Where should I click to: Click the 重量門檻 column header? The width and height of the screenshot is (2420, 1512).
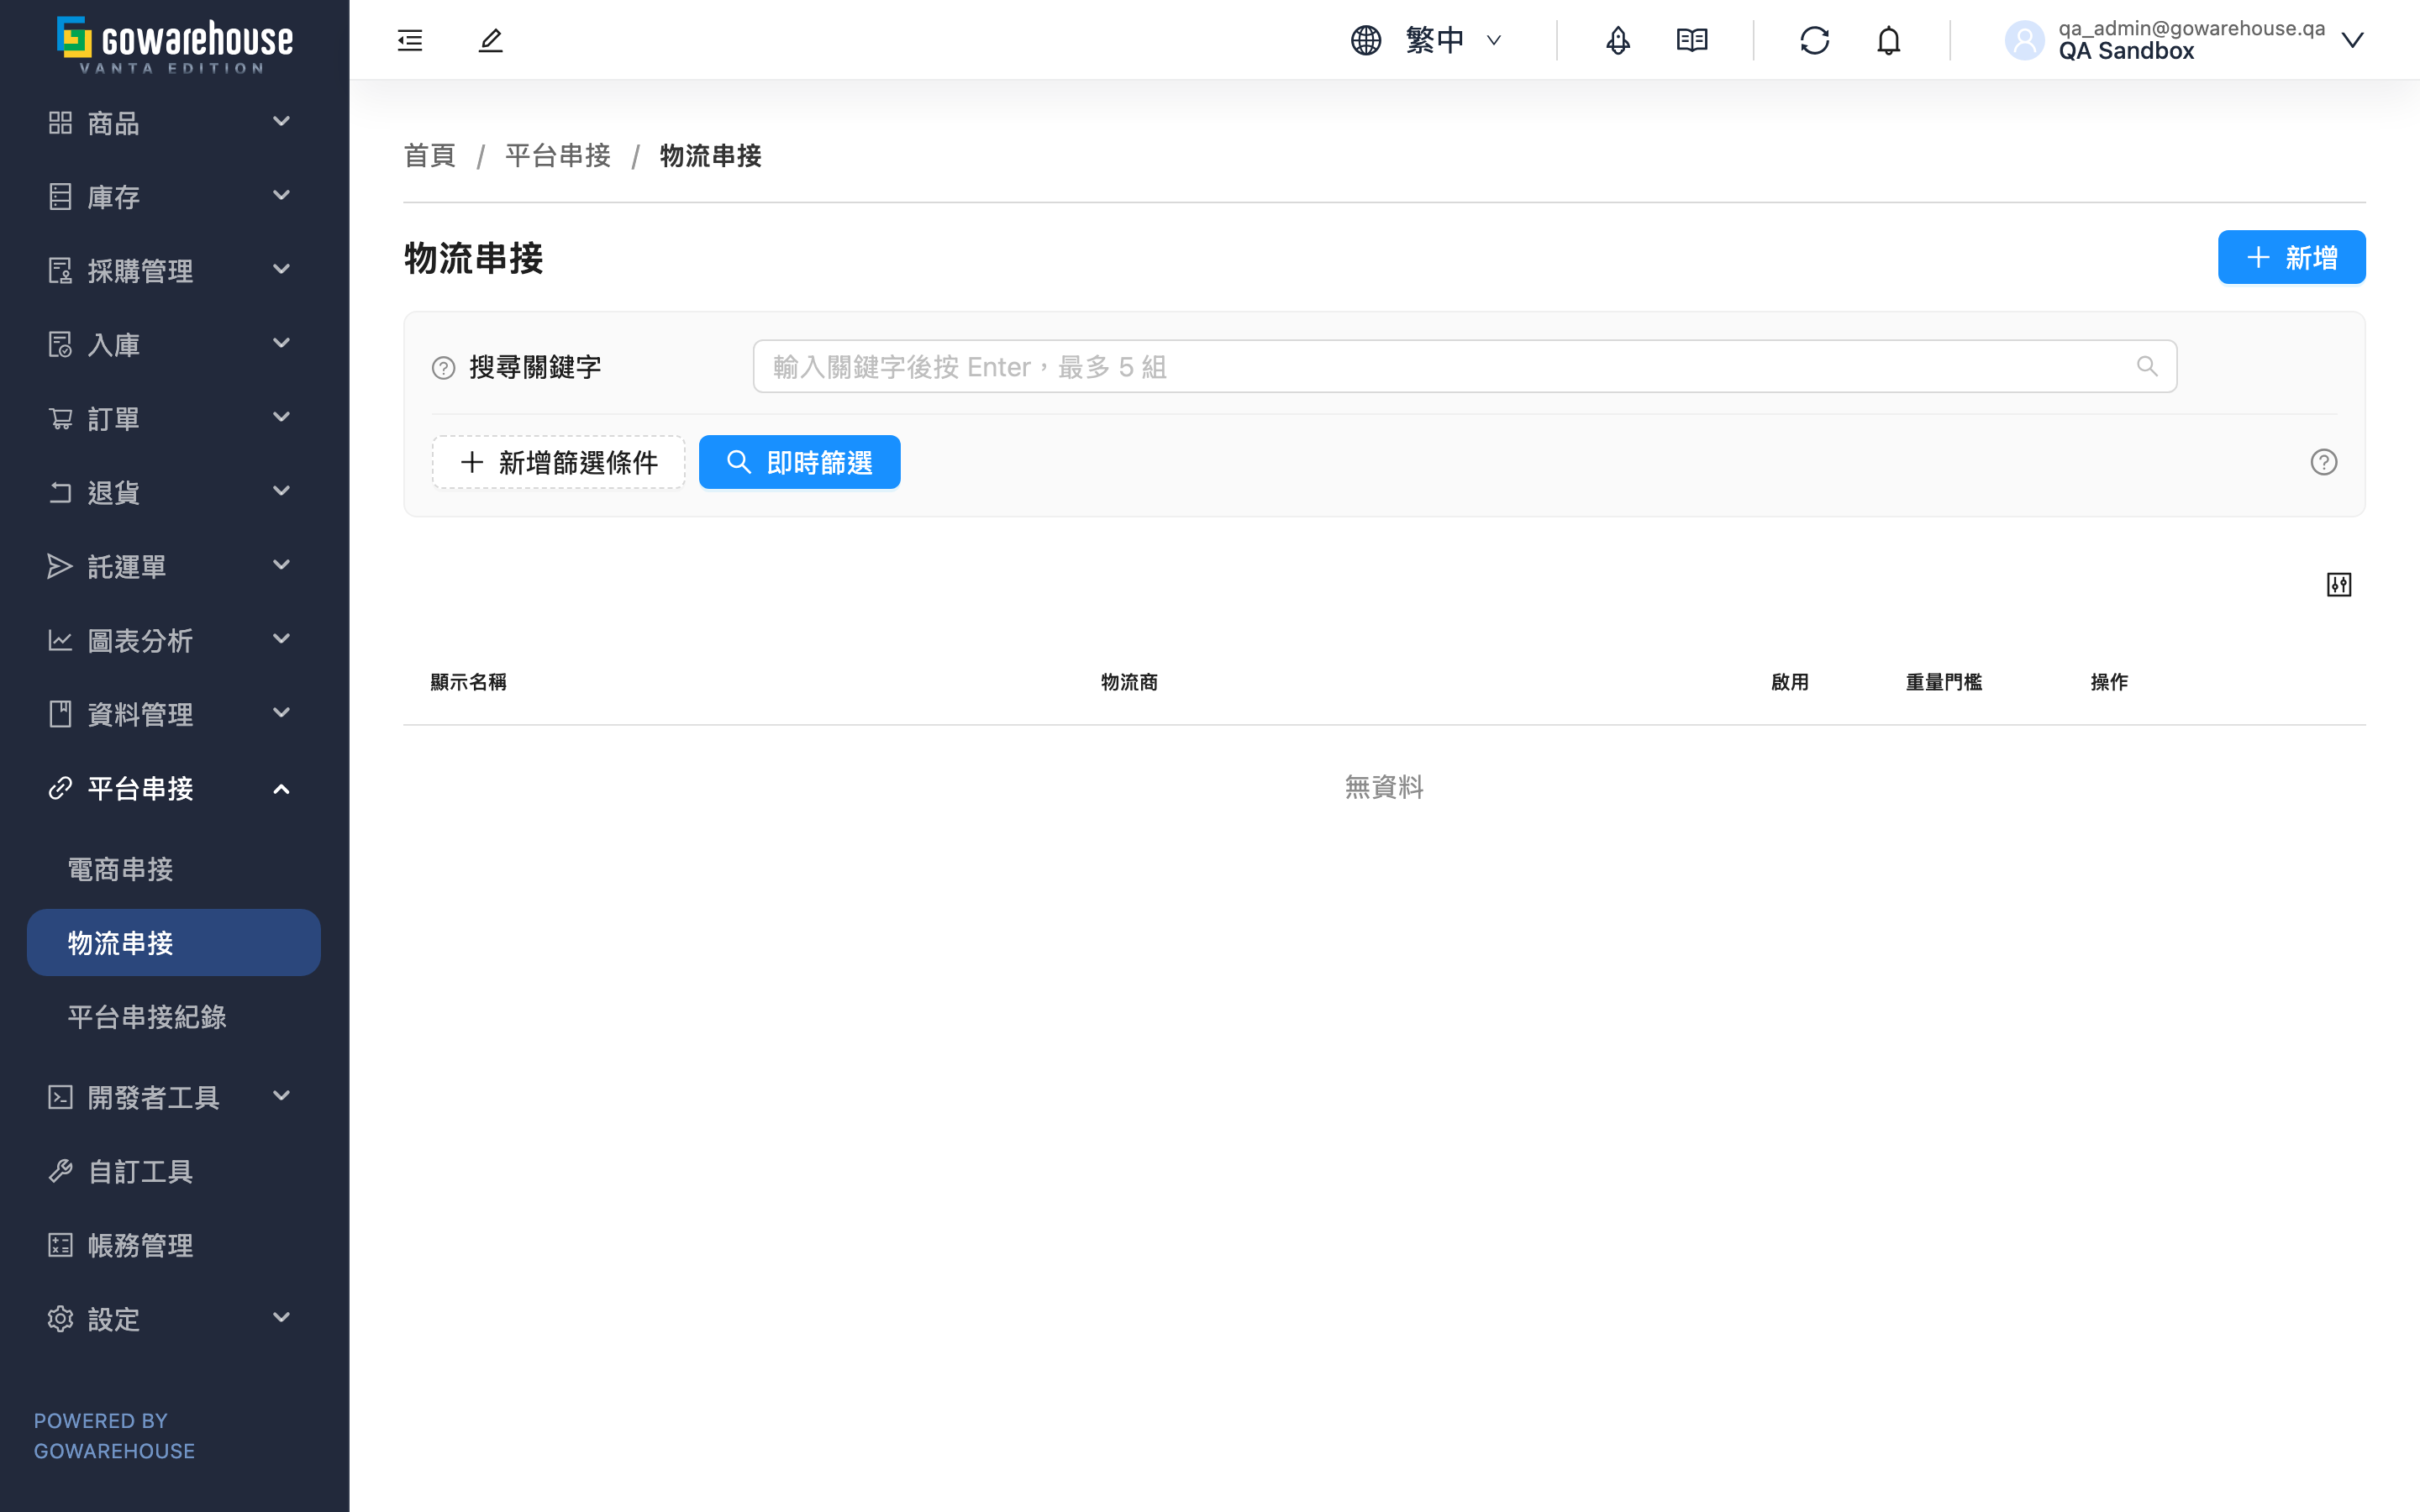[1943, 682]
